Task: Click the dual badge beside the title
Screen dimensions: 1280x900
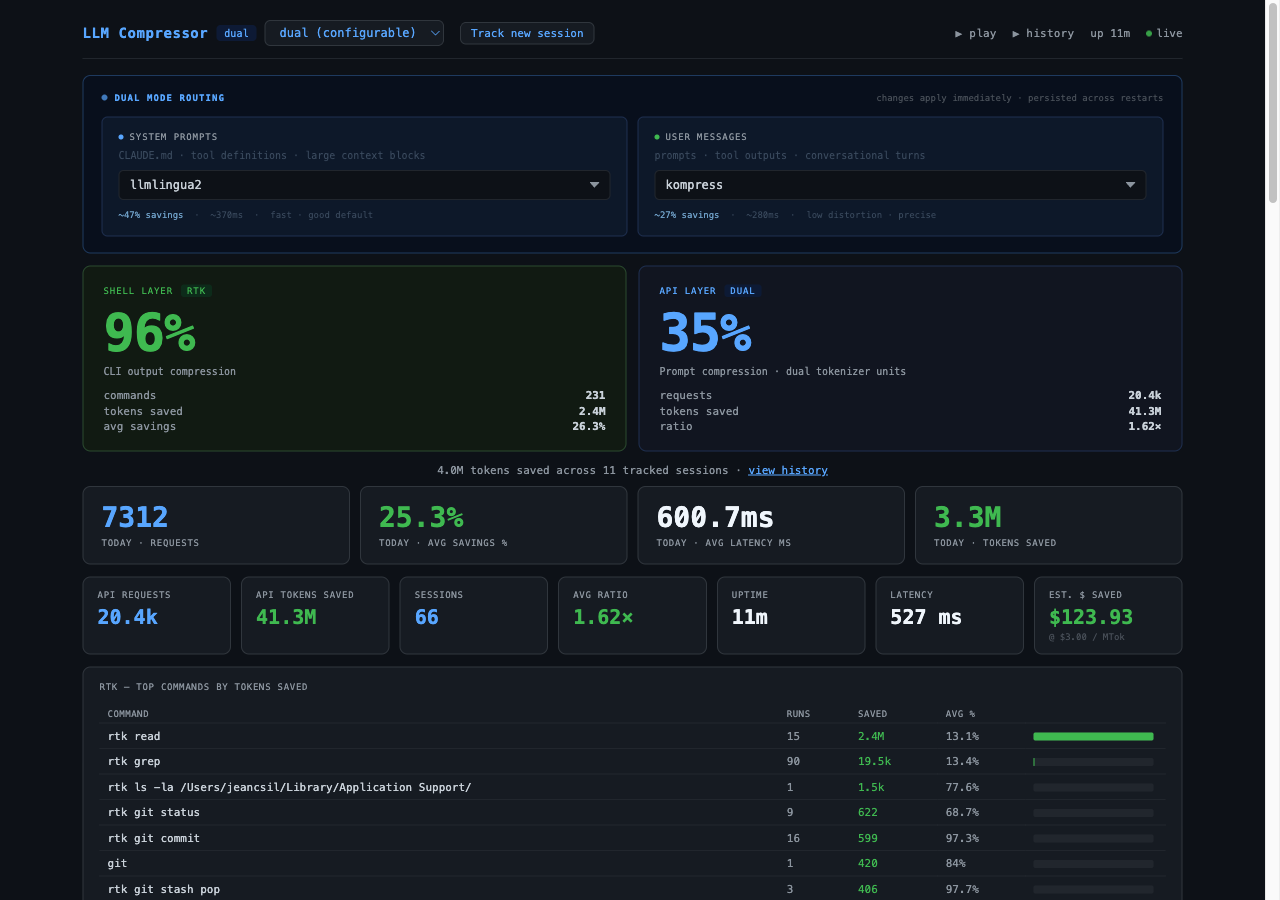Action: [237, 33]
